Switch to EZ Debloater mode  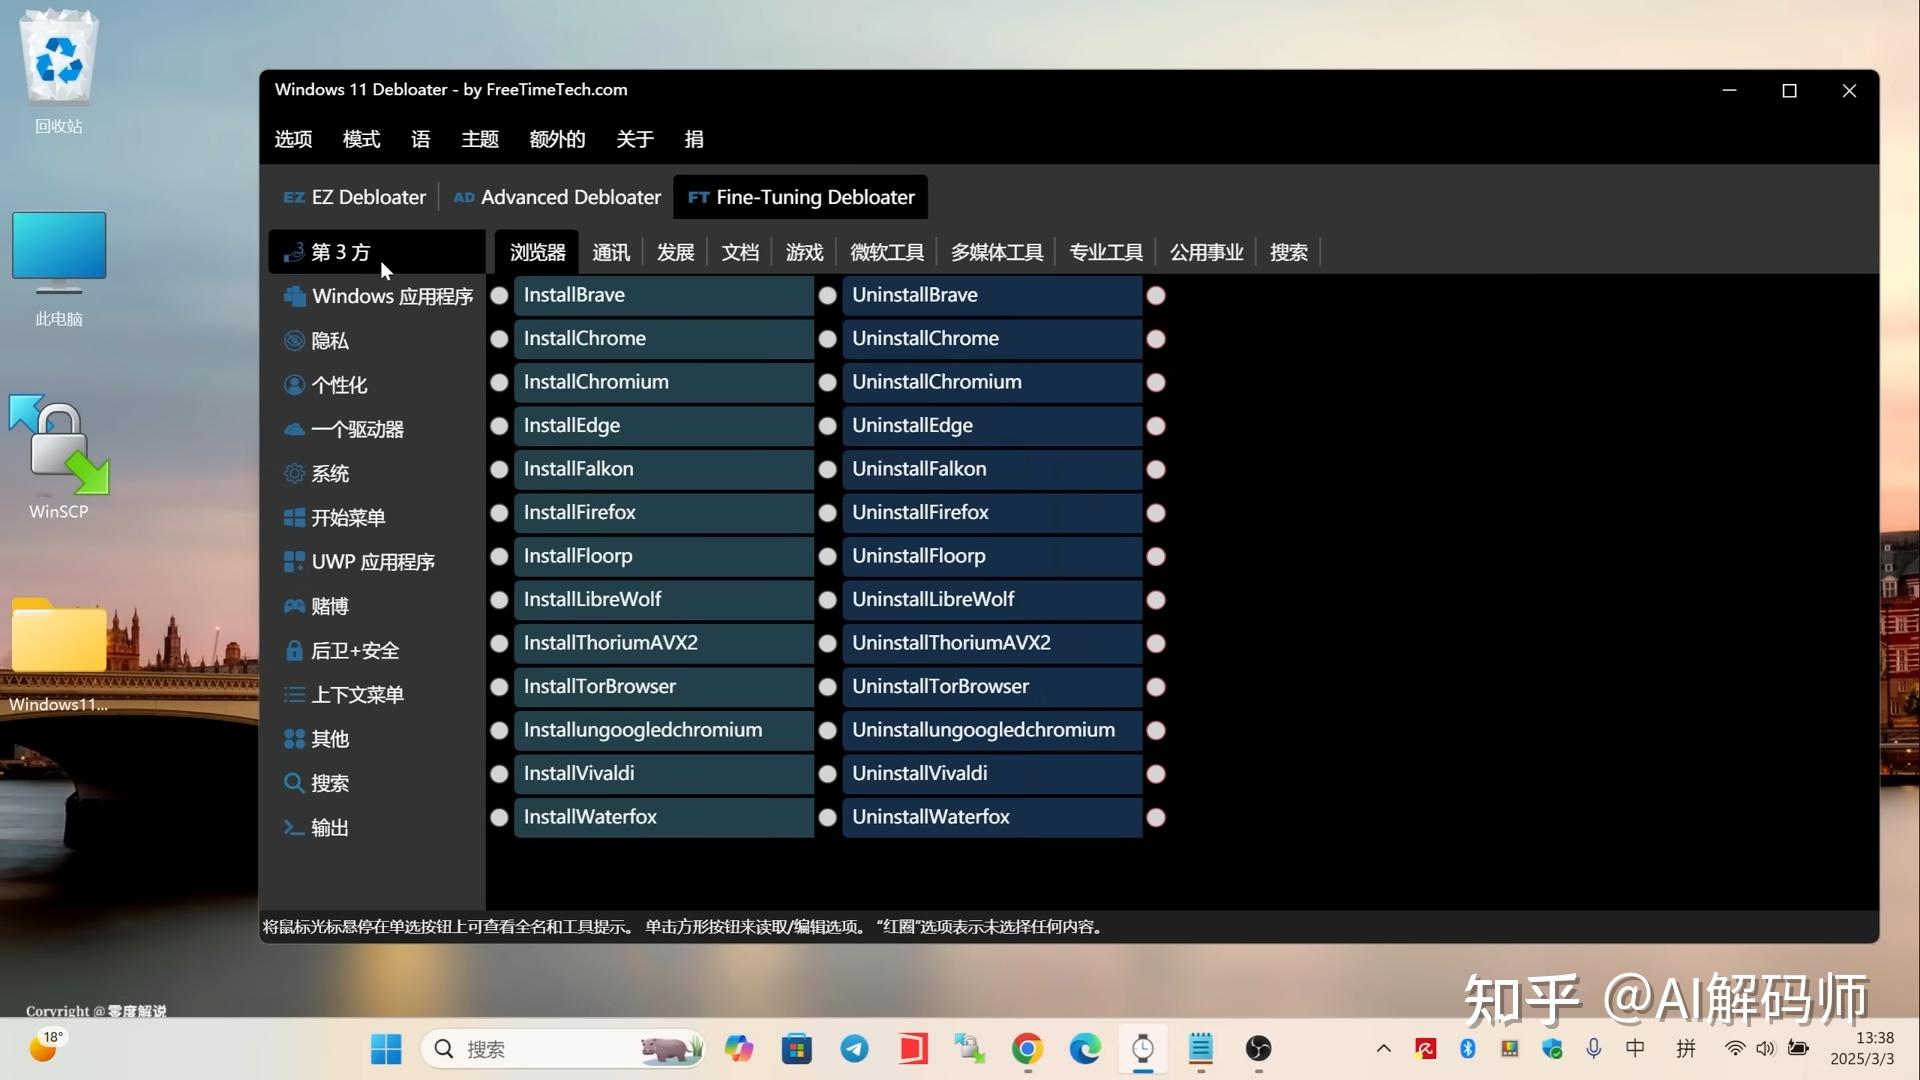[354, 197]
